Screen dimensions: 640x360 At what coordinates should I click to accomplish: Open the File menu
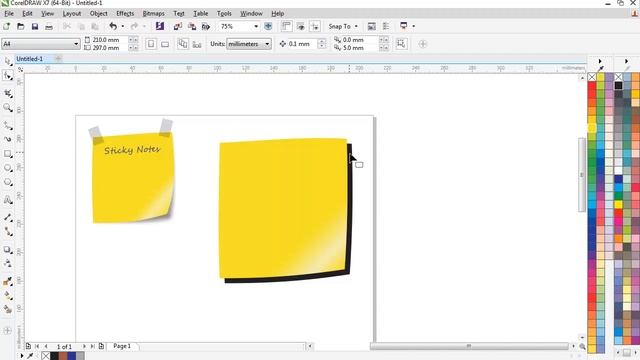9,13
